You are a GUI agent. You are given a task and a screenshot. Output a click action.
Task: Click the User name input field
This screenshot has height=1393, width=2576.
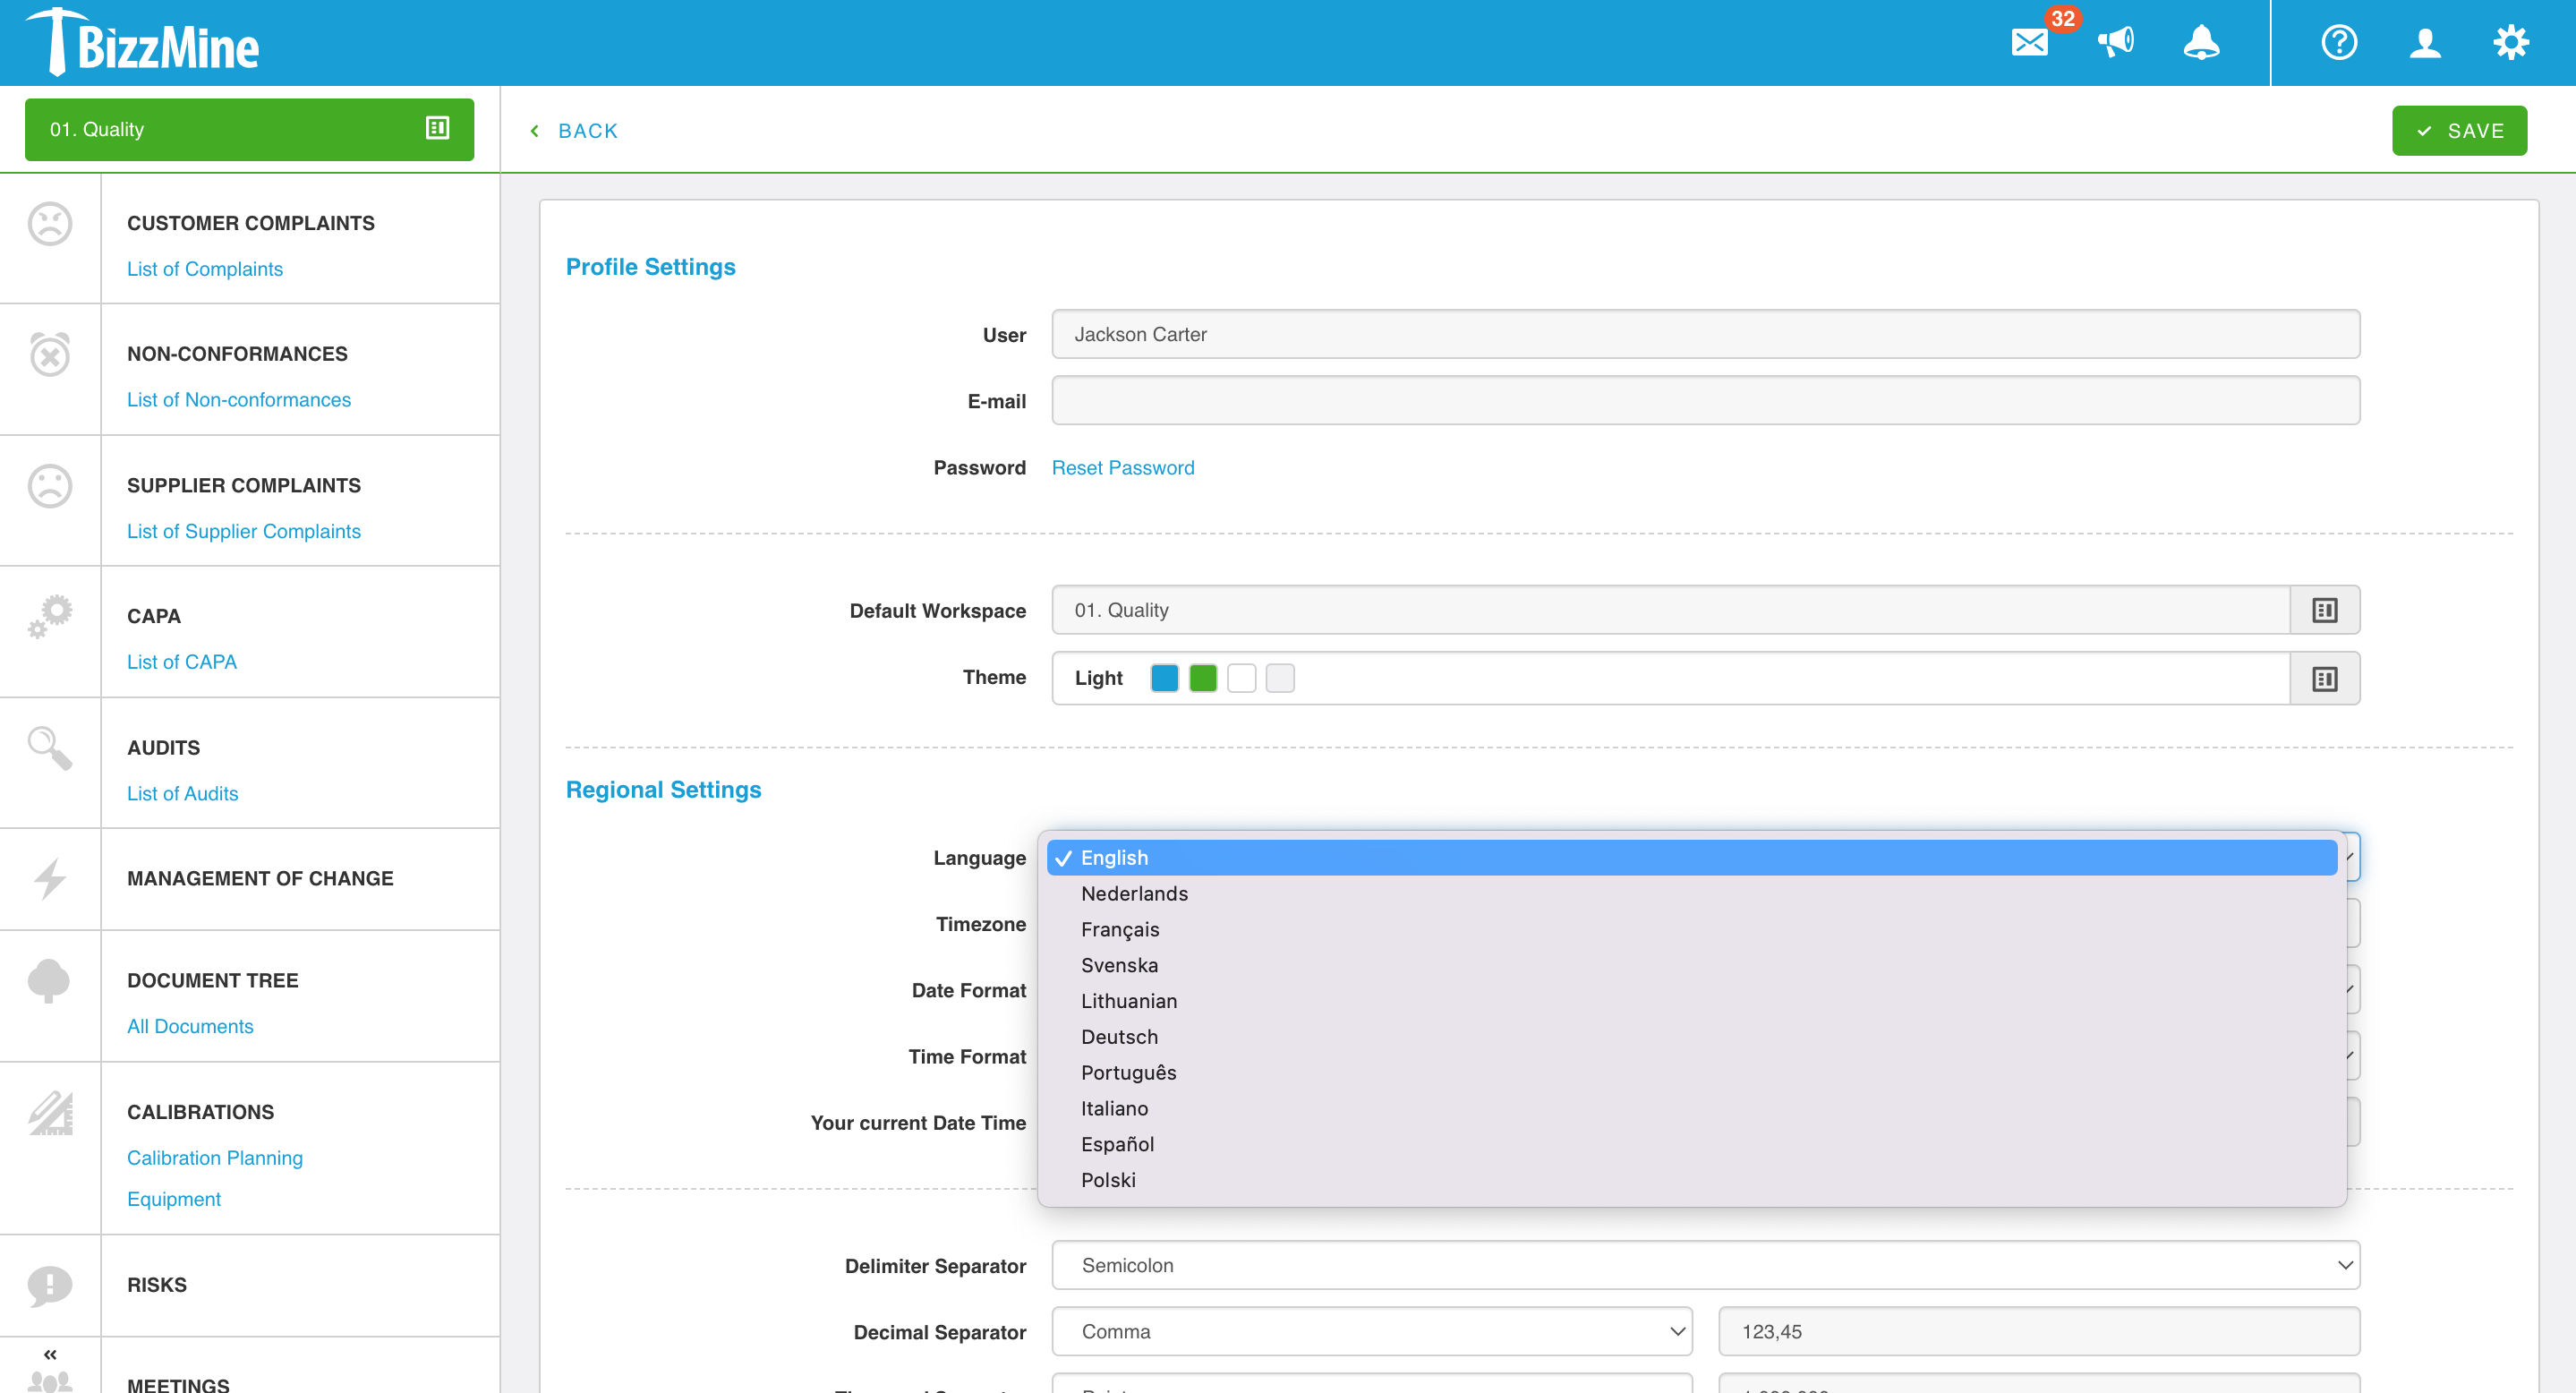coord(1707,335)
